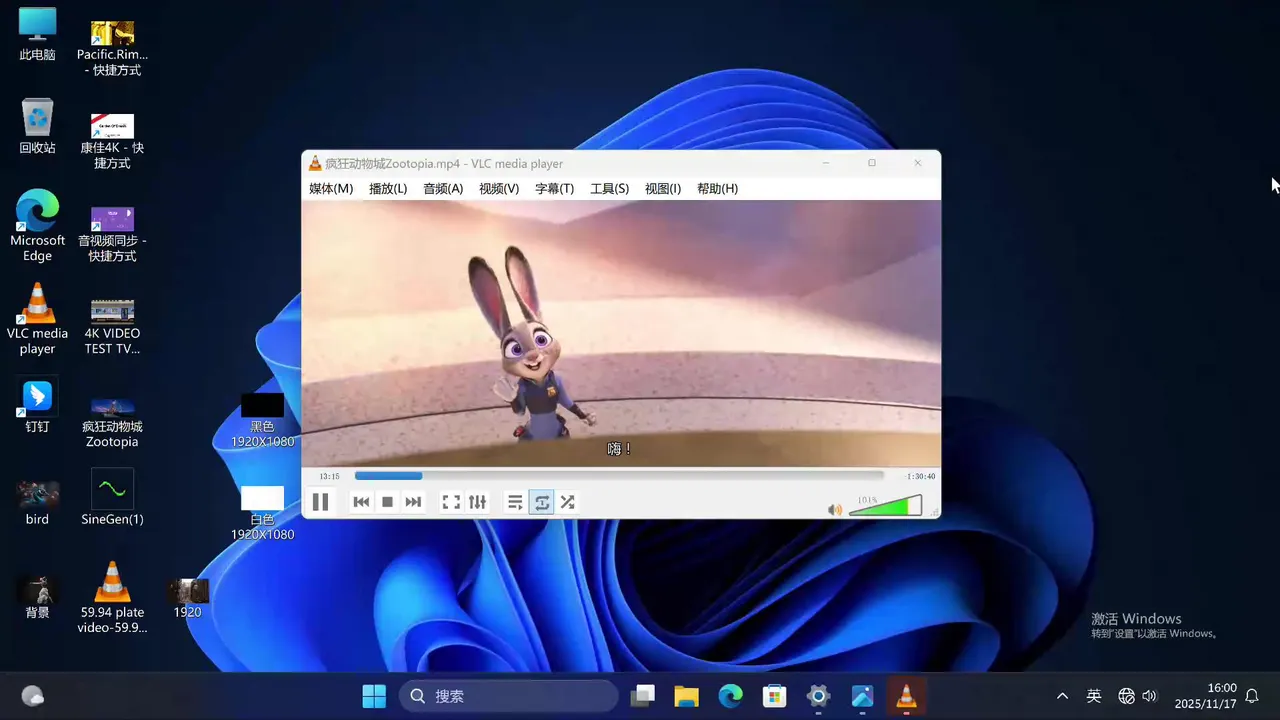
Task: Open the Photos app taskbar icon
Action: [x=862, y=696]
